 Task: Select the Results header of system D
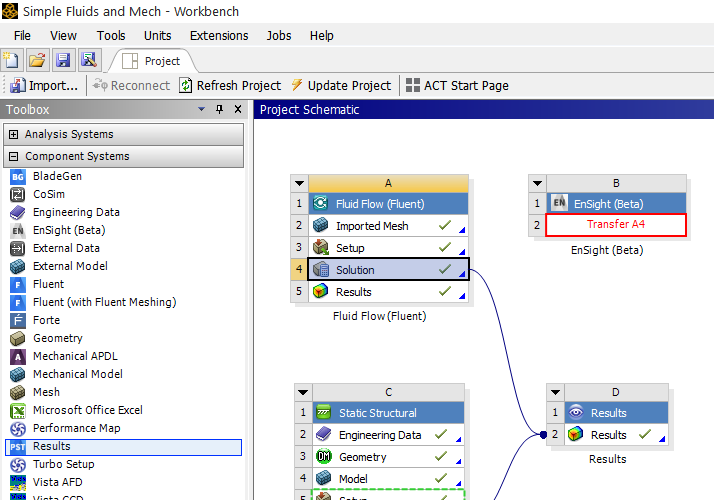point(617,413)
